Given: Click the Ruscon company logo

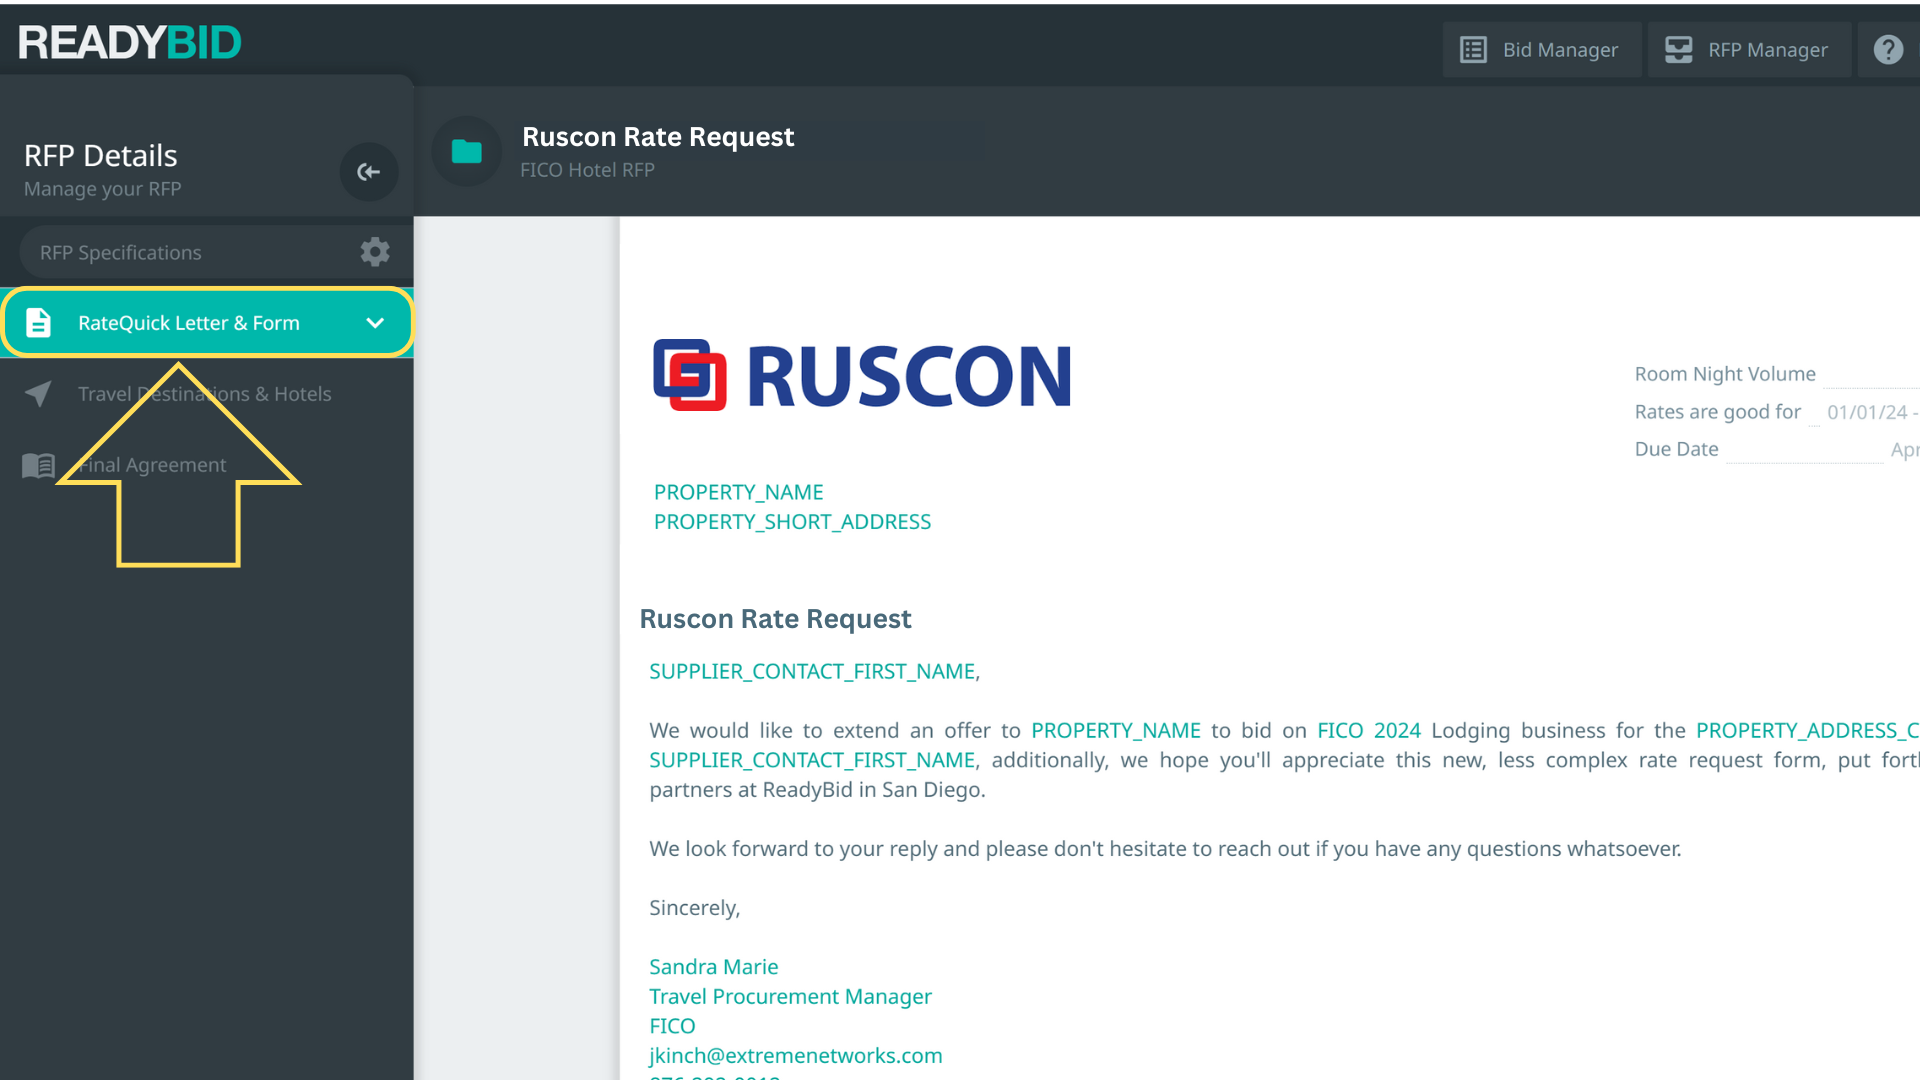Looking at the screenshot, I should (x=862, y=376).
